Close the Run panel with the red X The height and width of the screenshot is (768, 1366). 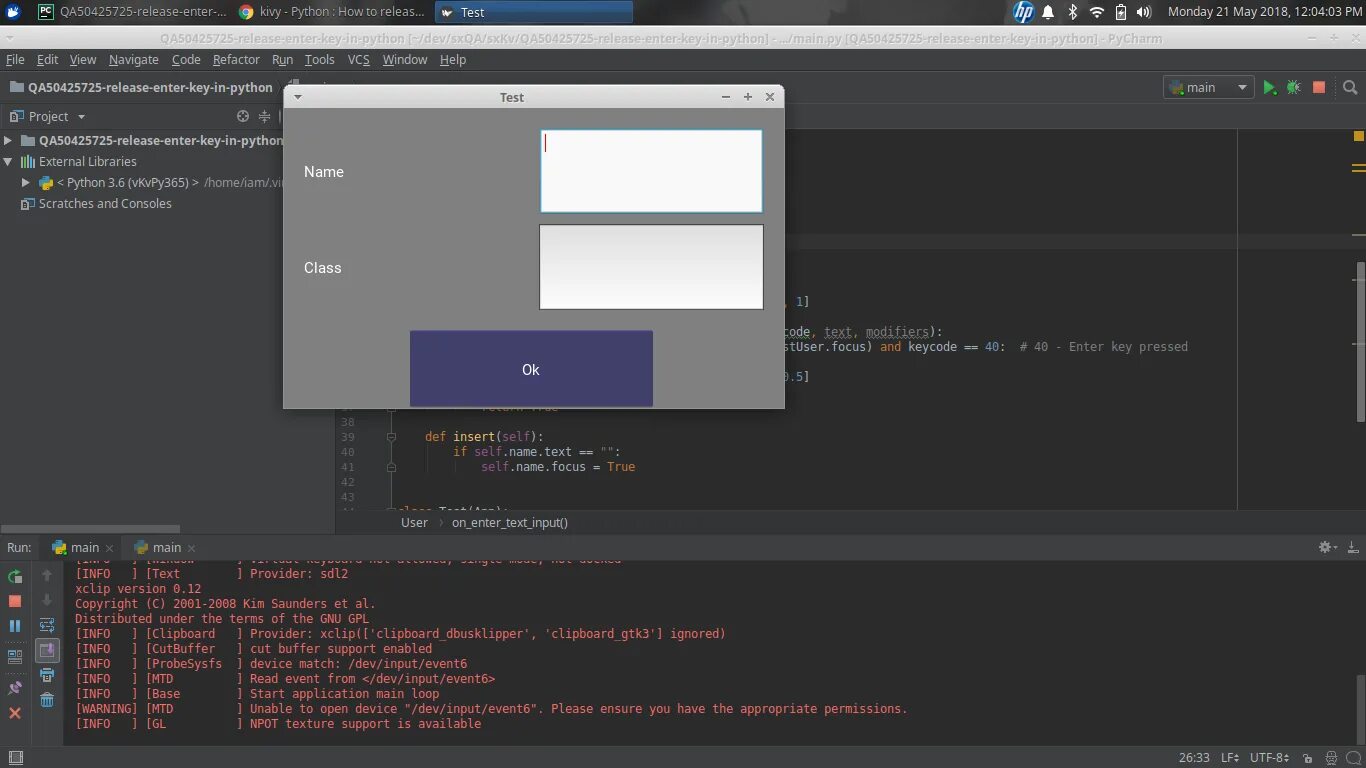coord(15,713)
